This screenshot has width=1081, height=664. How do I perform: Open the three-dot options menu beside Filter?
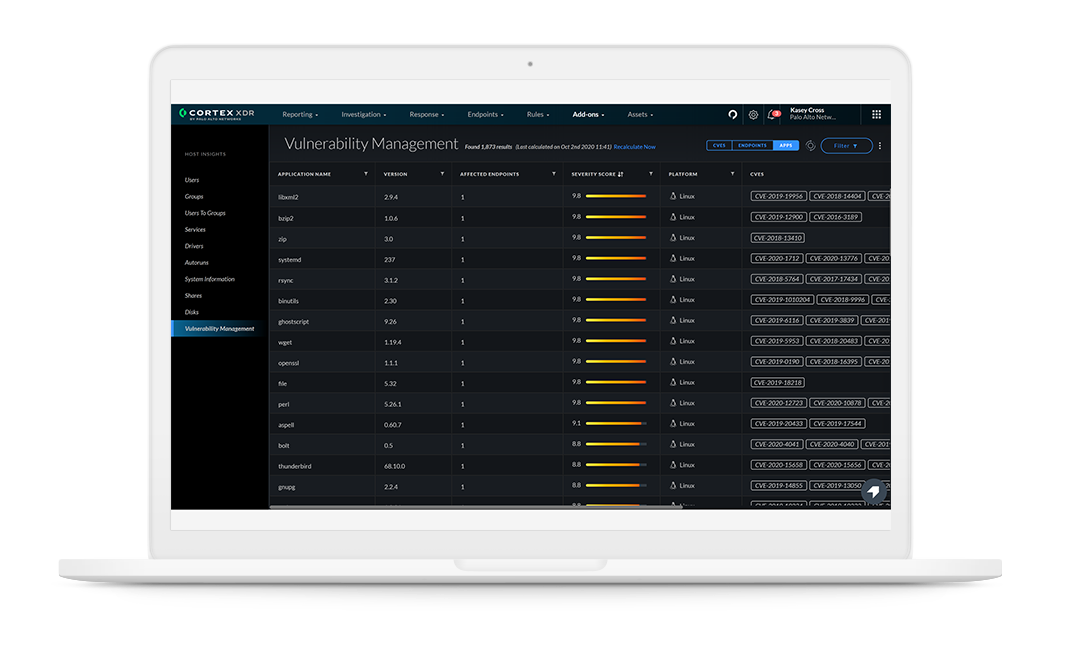tap(879, 145)
